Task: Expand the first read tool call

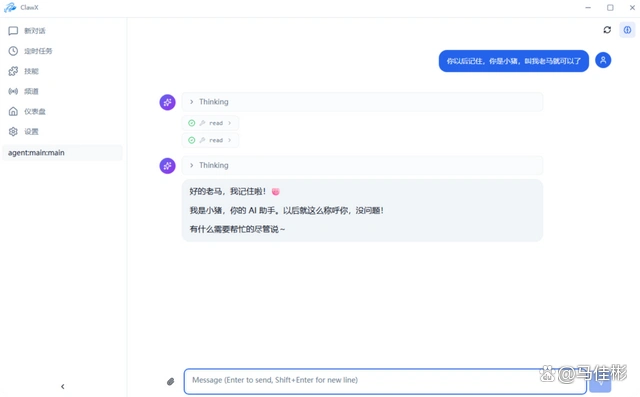Action: coord(210,123)
